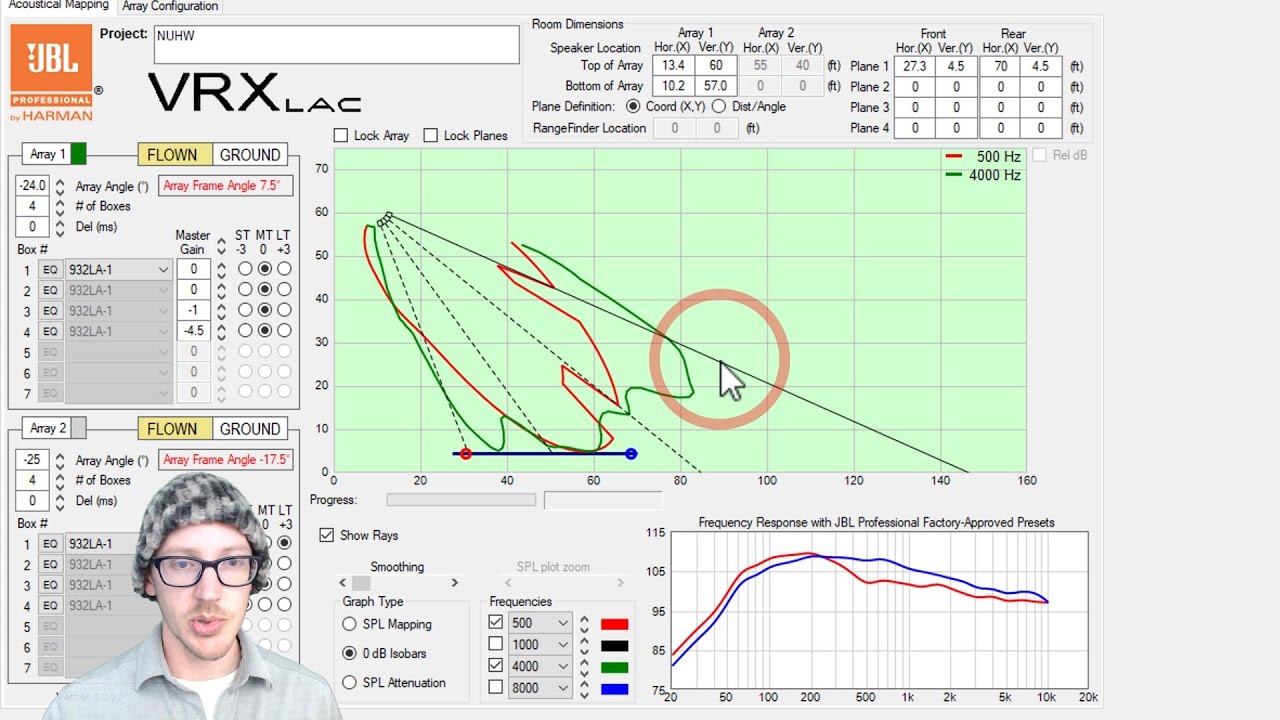Edit box 4 Master Gain field -4.5
This screenshot has width=1280, height=720.
193,331
